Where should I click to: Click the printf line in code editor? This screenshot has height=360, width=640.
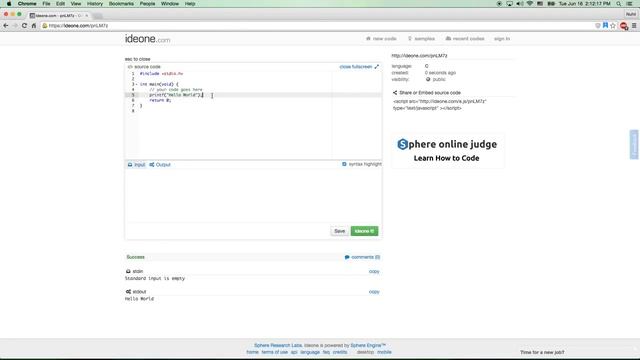(176, 95)
